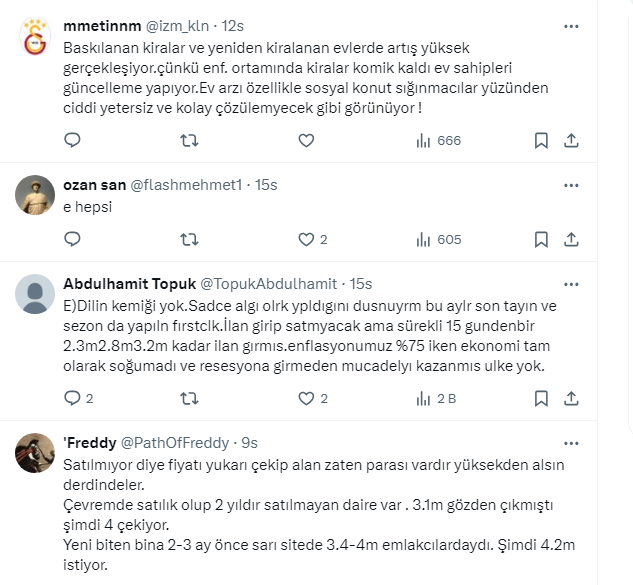Share mmetinnm's tweet
Screen dimensions: 633x585
(x=571, y=141)
